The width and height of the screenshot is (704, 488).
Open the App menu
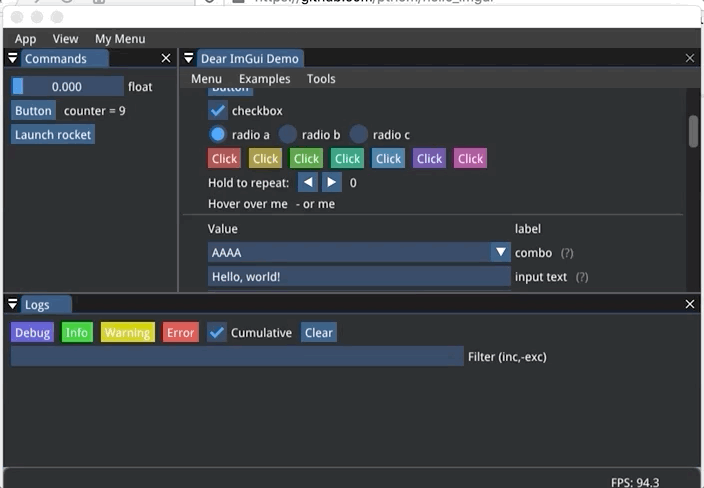coord(25,39)
